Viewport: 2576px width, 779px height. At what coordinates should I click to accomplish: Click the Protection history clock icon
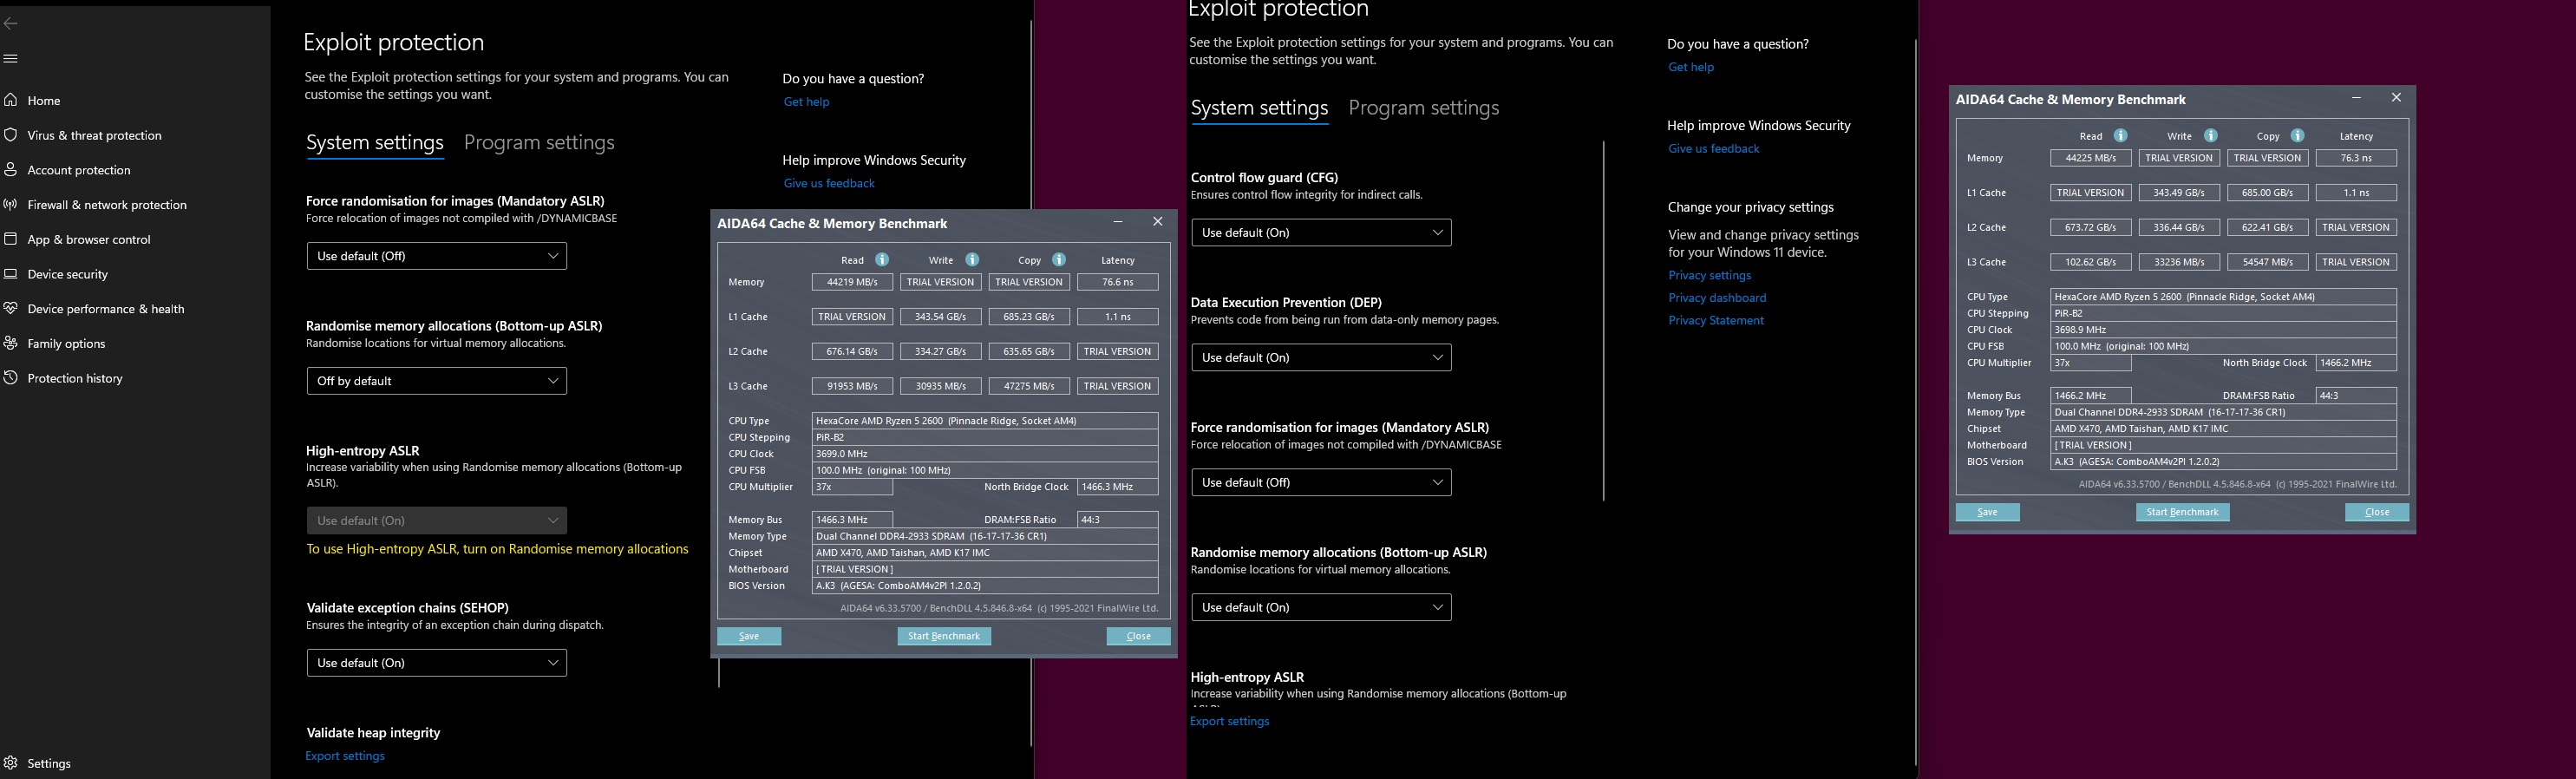click(x=11, y=378)
